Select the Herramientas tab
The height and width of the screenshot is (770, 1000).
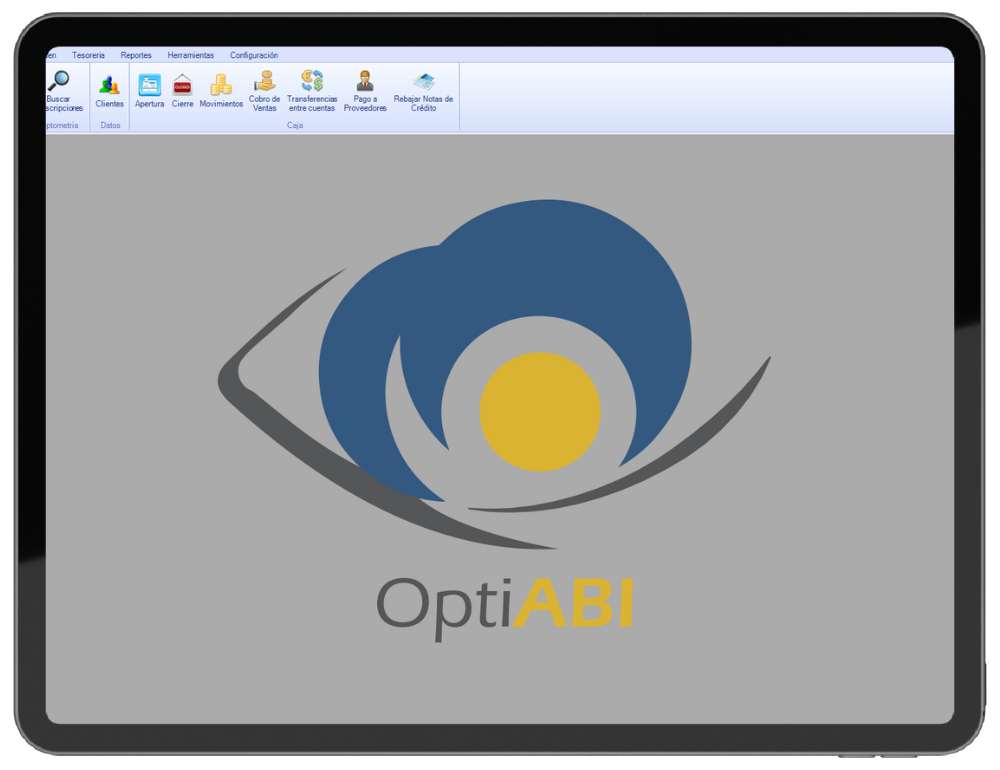pos(190,56)
